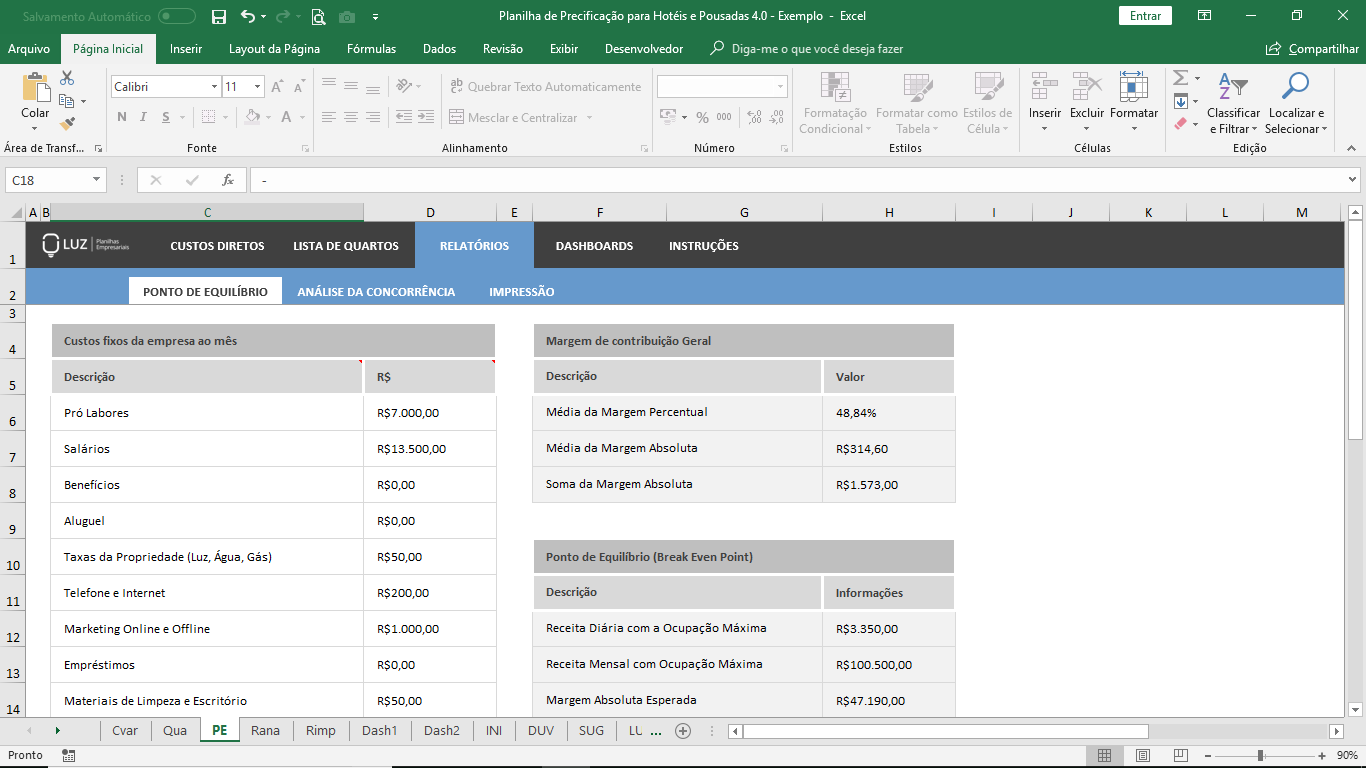This screenshot has height=768, width=1366.
Task: Toggle the Salvamento Automático switch
Action: (x=177, y=16)
